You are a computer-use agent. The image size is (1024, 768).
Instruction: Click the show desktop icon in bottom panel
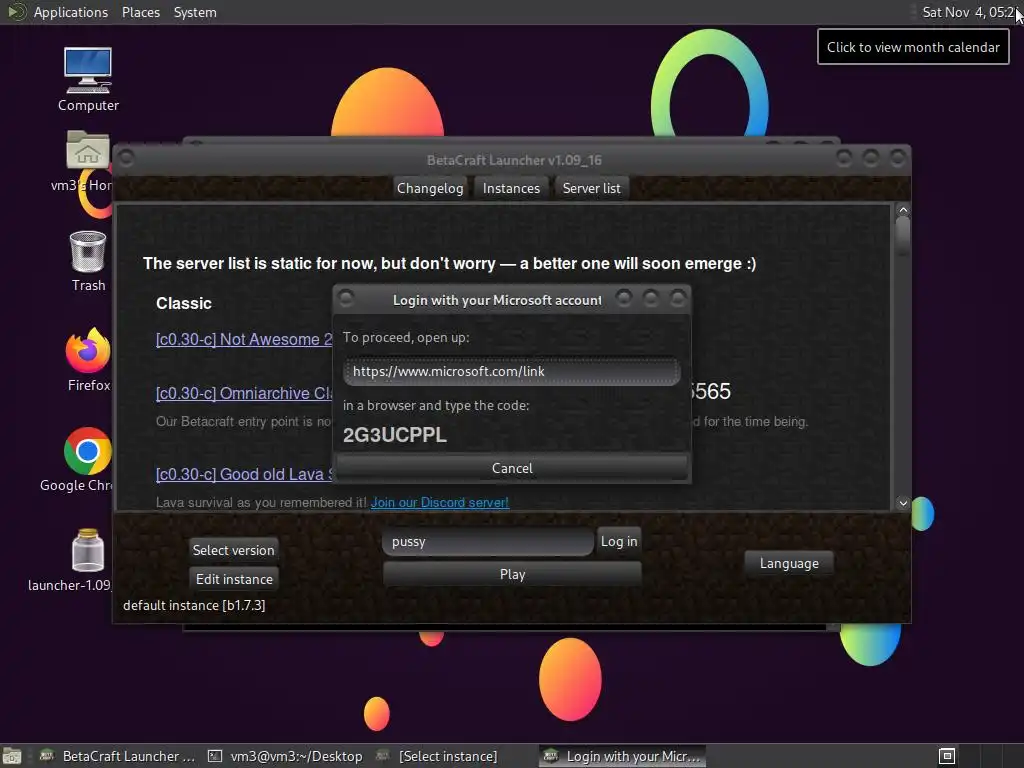pyautogui.click(x=12, y=756)
